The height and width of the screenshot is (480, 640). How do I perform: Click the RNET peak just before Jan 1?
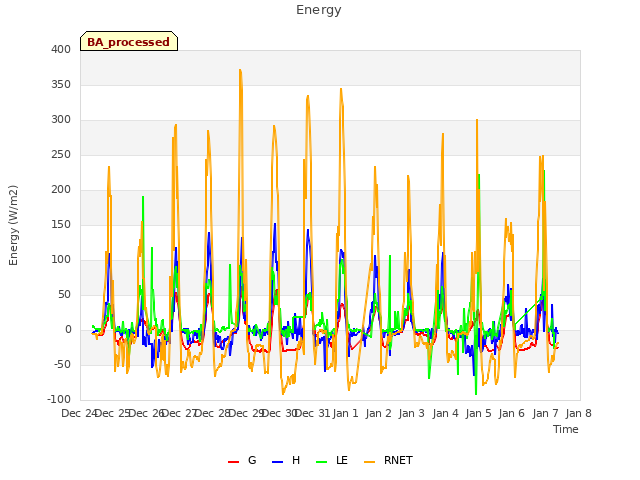(x=341, y=89)
